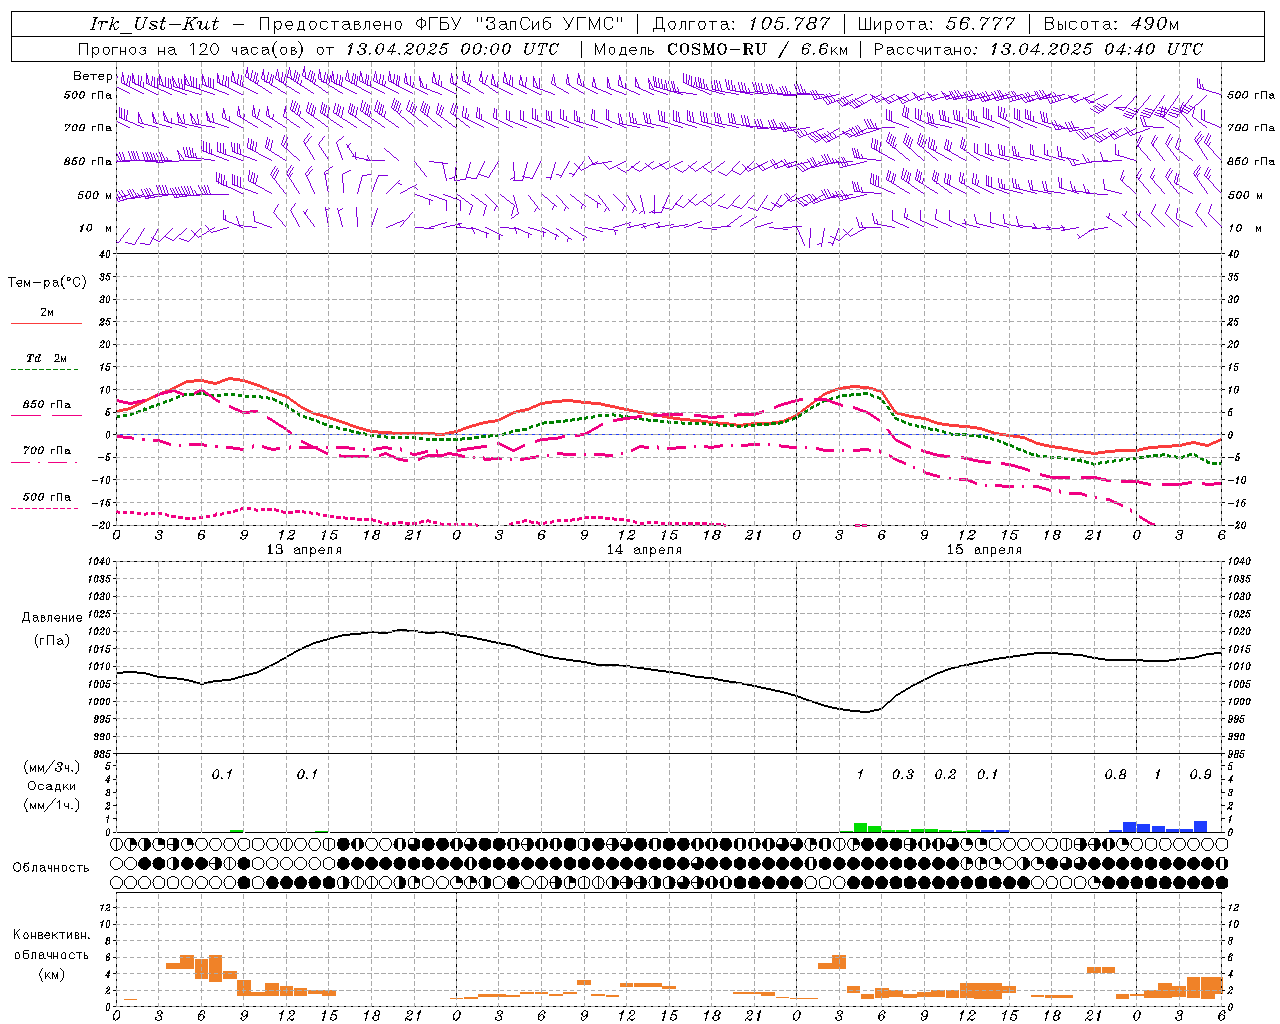Click the Ветер label
The image size is (1280, 1024).
tap(92, 76)
